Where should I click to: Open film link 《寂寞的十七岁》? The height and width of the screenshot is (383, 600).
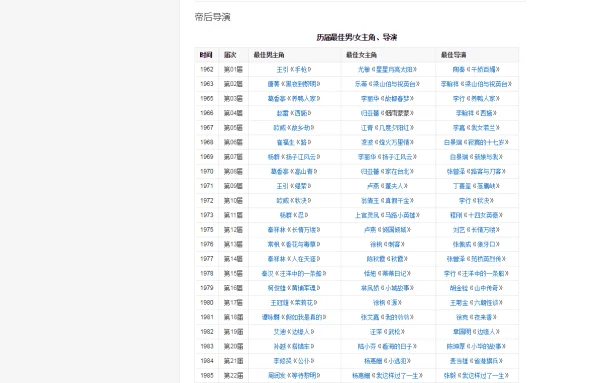(486, 142)
